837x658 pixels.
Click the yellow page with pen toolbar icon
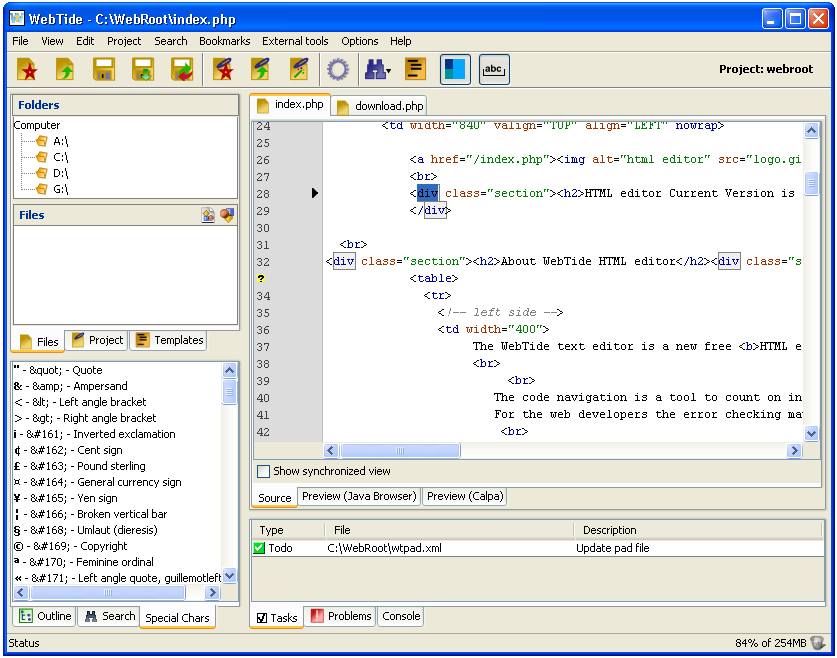[x=299, y=69]
